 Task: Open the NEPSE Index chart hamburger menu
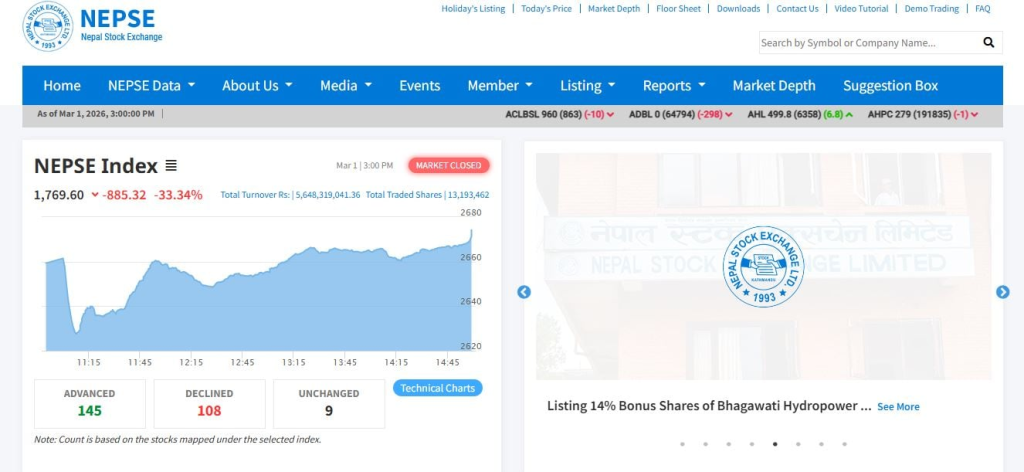(171, 166)
